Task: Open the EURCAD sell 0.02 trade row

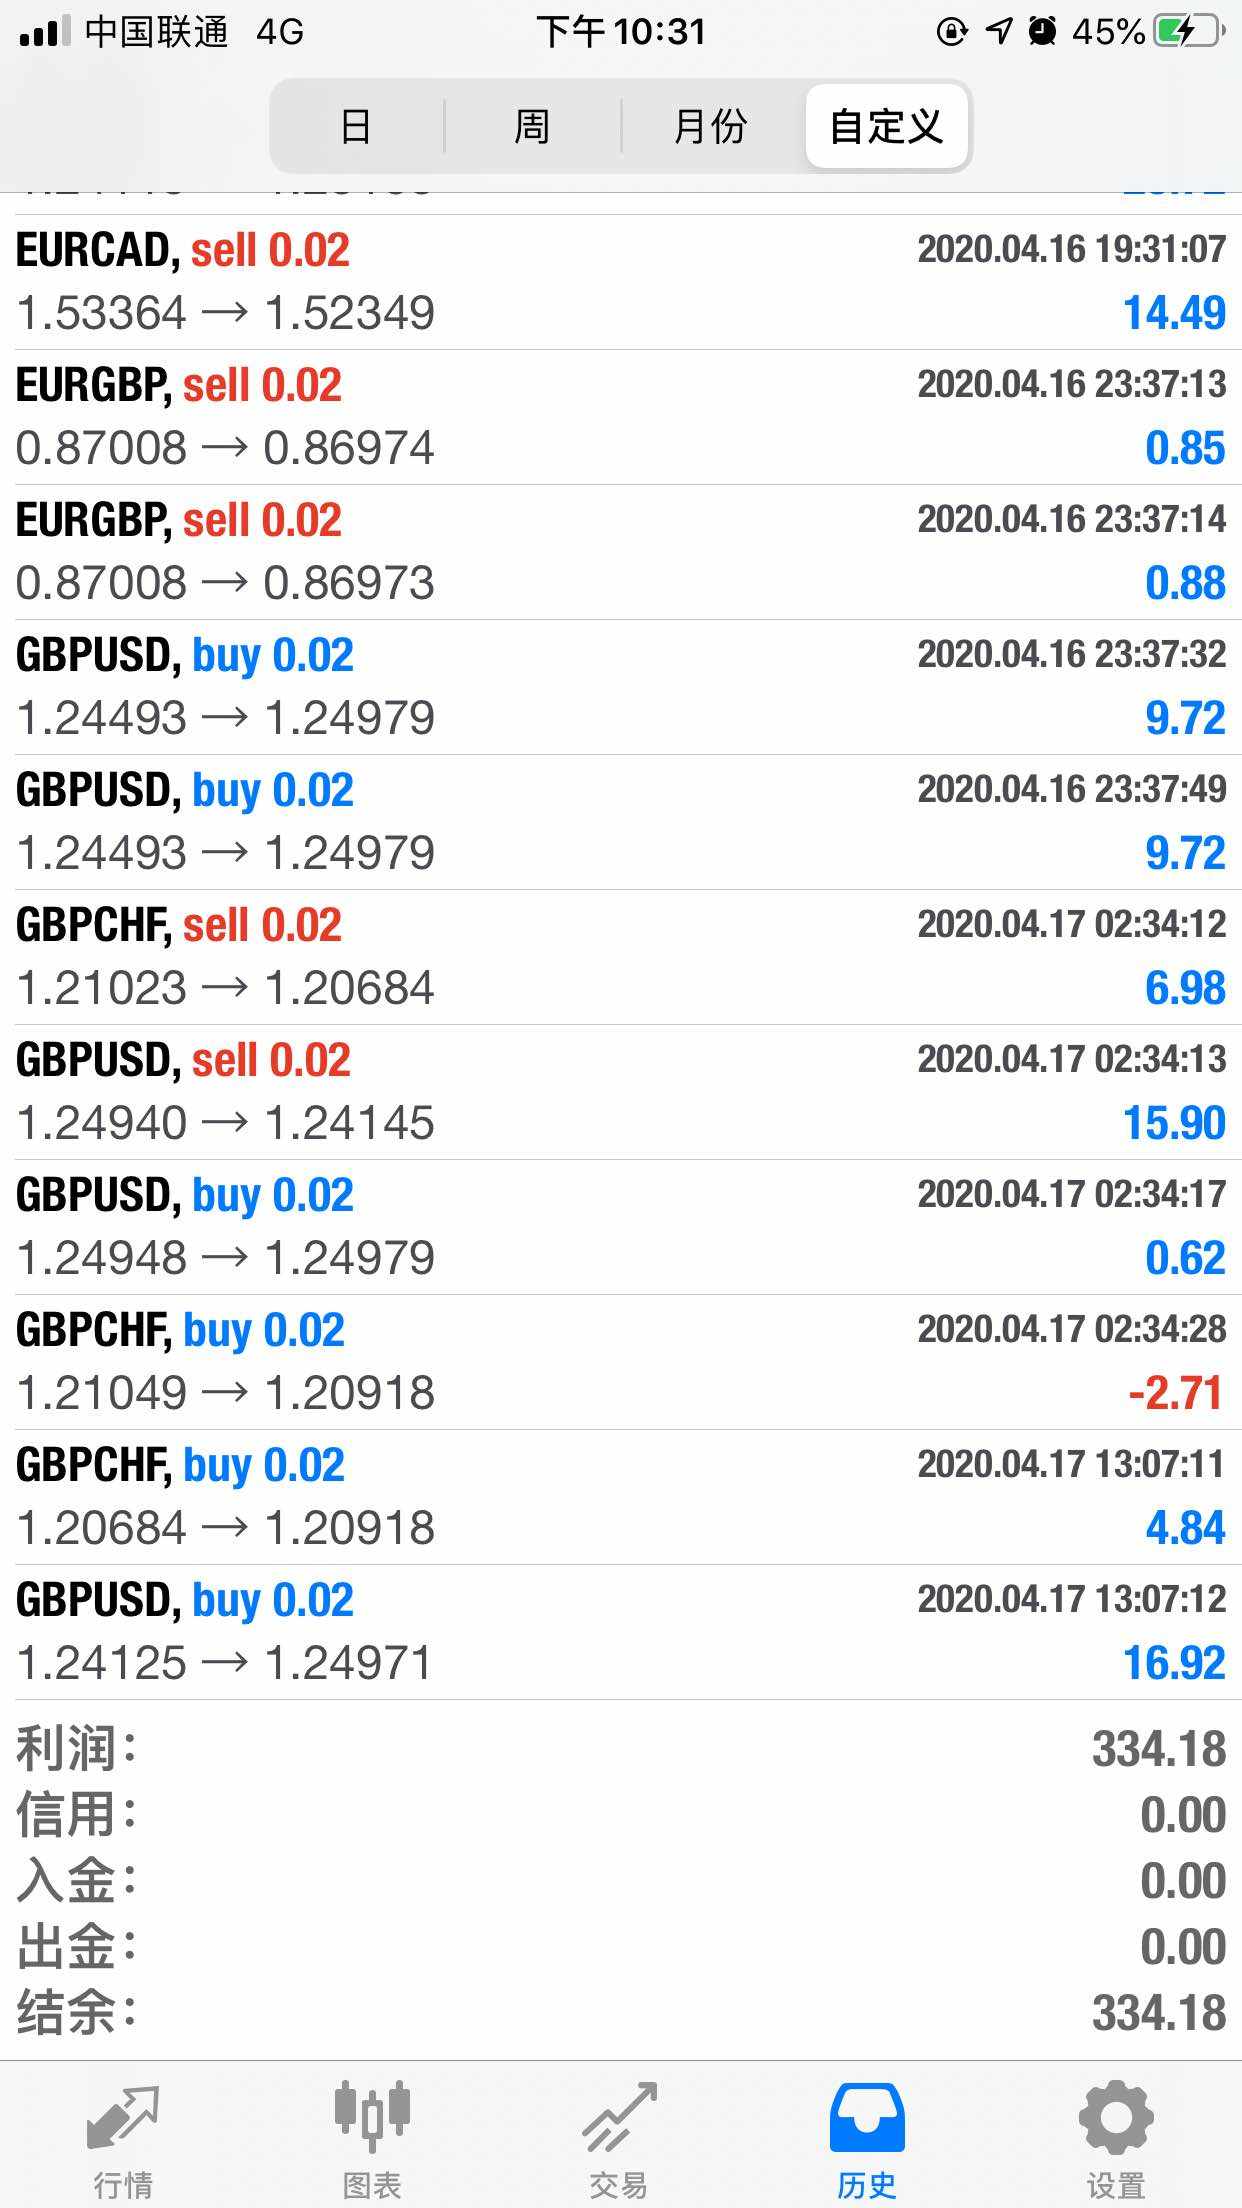Action: click(x=620, y=282)
